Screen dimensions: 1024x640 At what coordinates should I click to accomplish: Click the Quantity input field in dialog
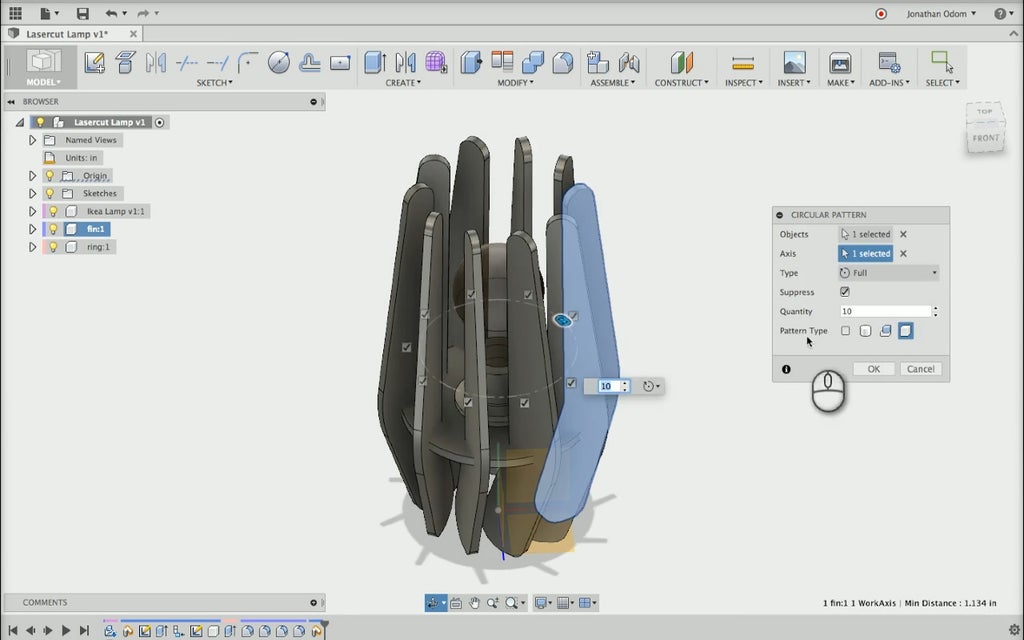pos(884,312)
